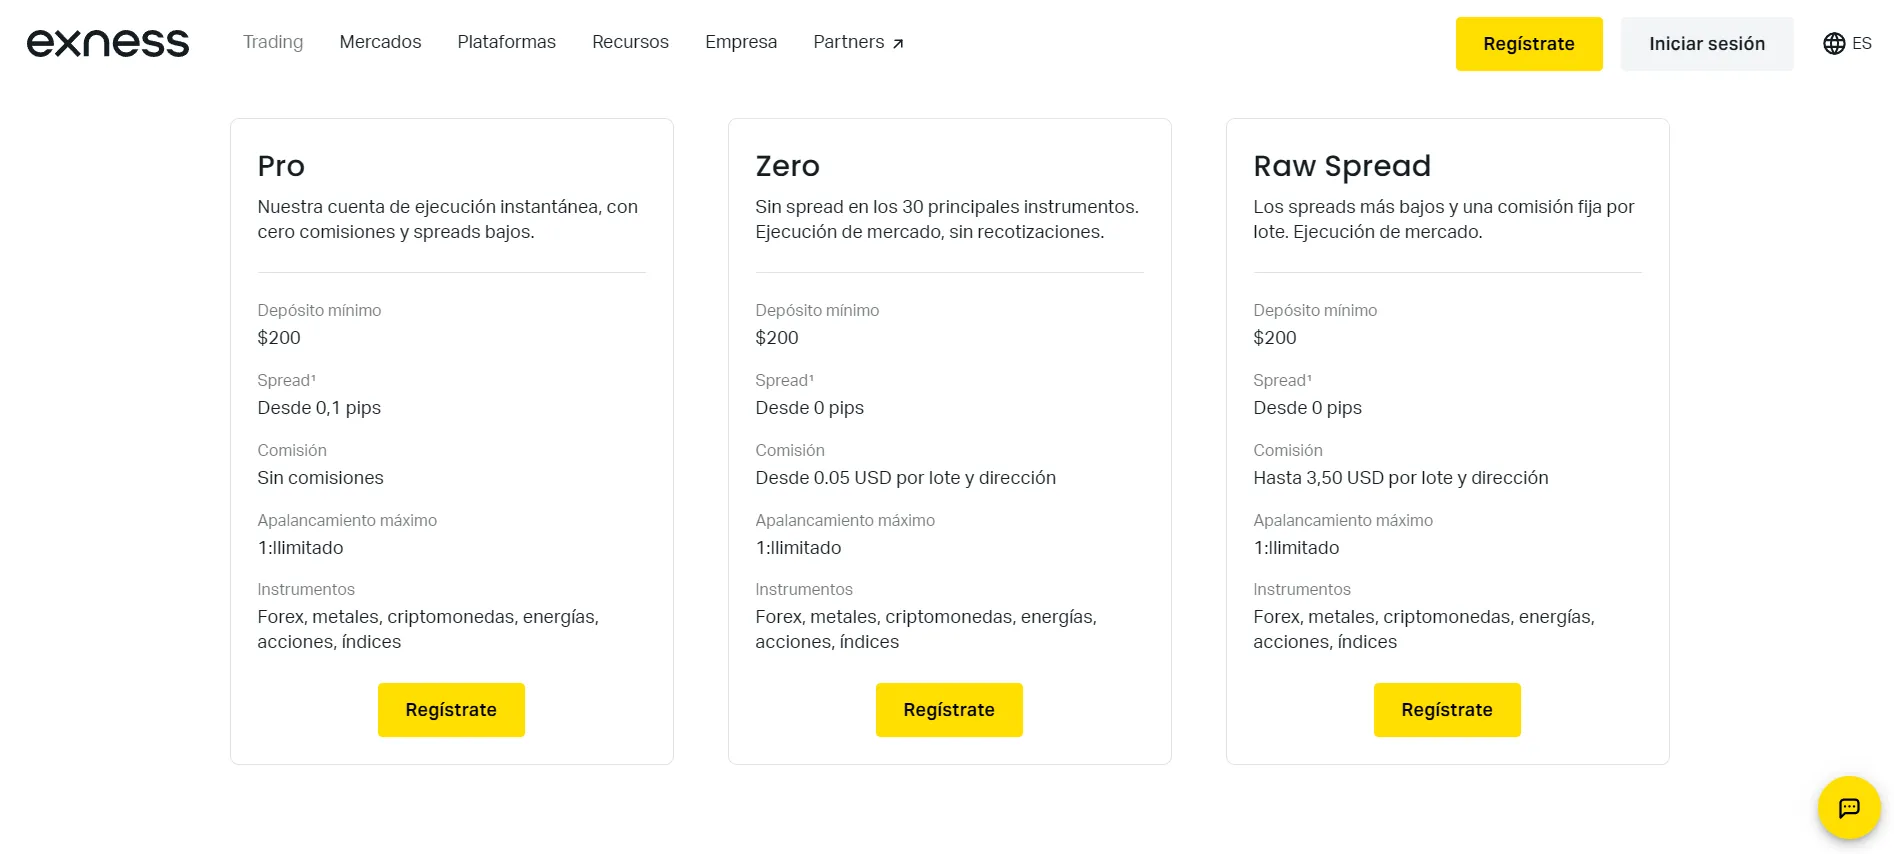Screen dimensions: 1894x854
Task: Click the $200 deposit value in Pro card
Action: (279, 338)
